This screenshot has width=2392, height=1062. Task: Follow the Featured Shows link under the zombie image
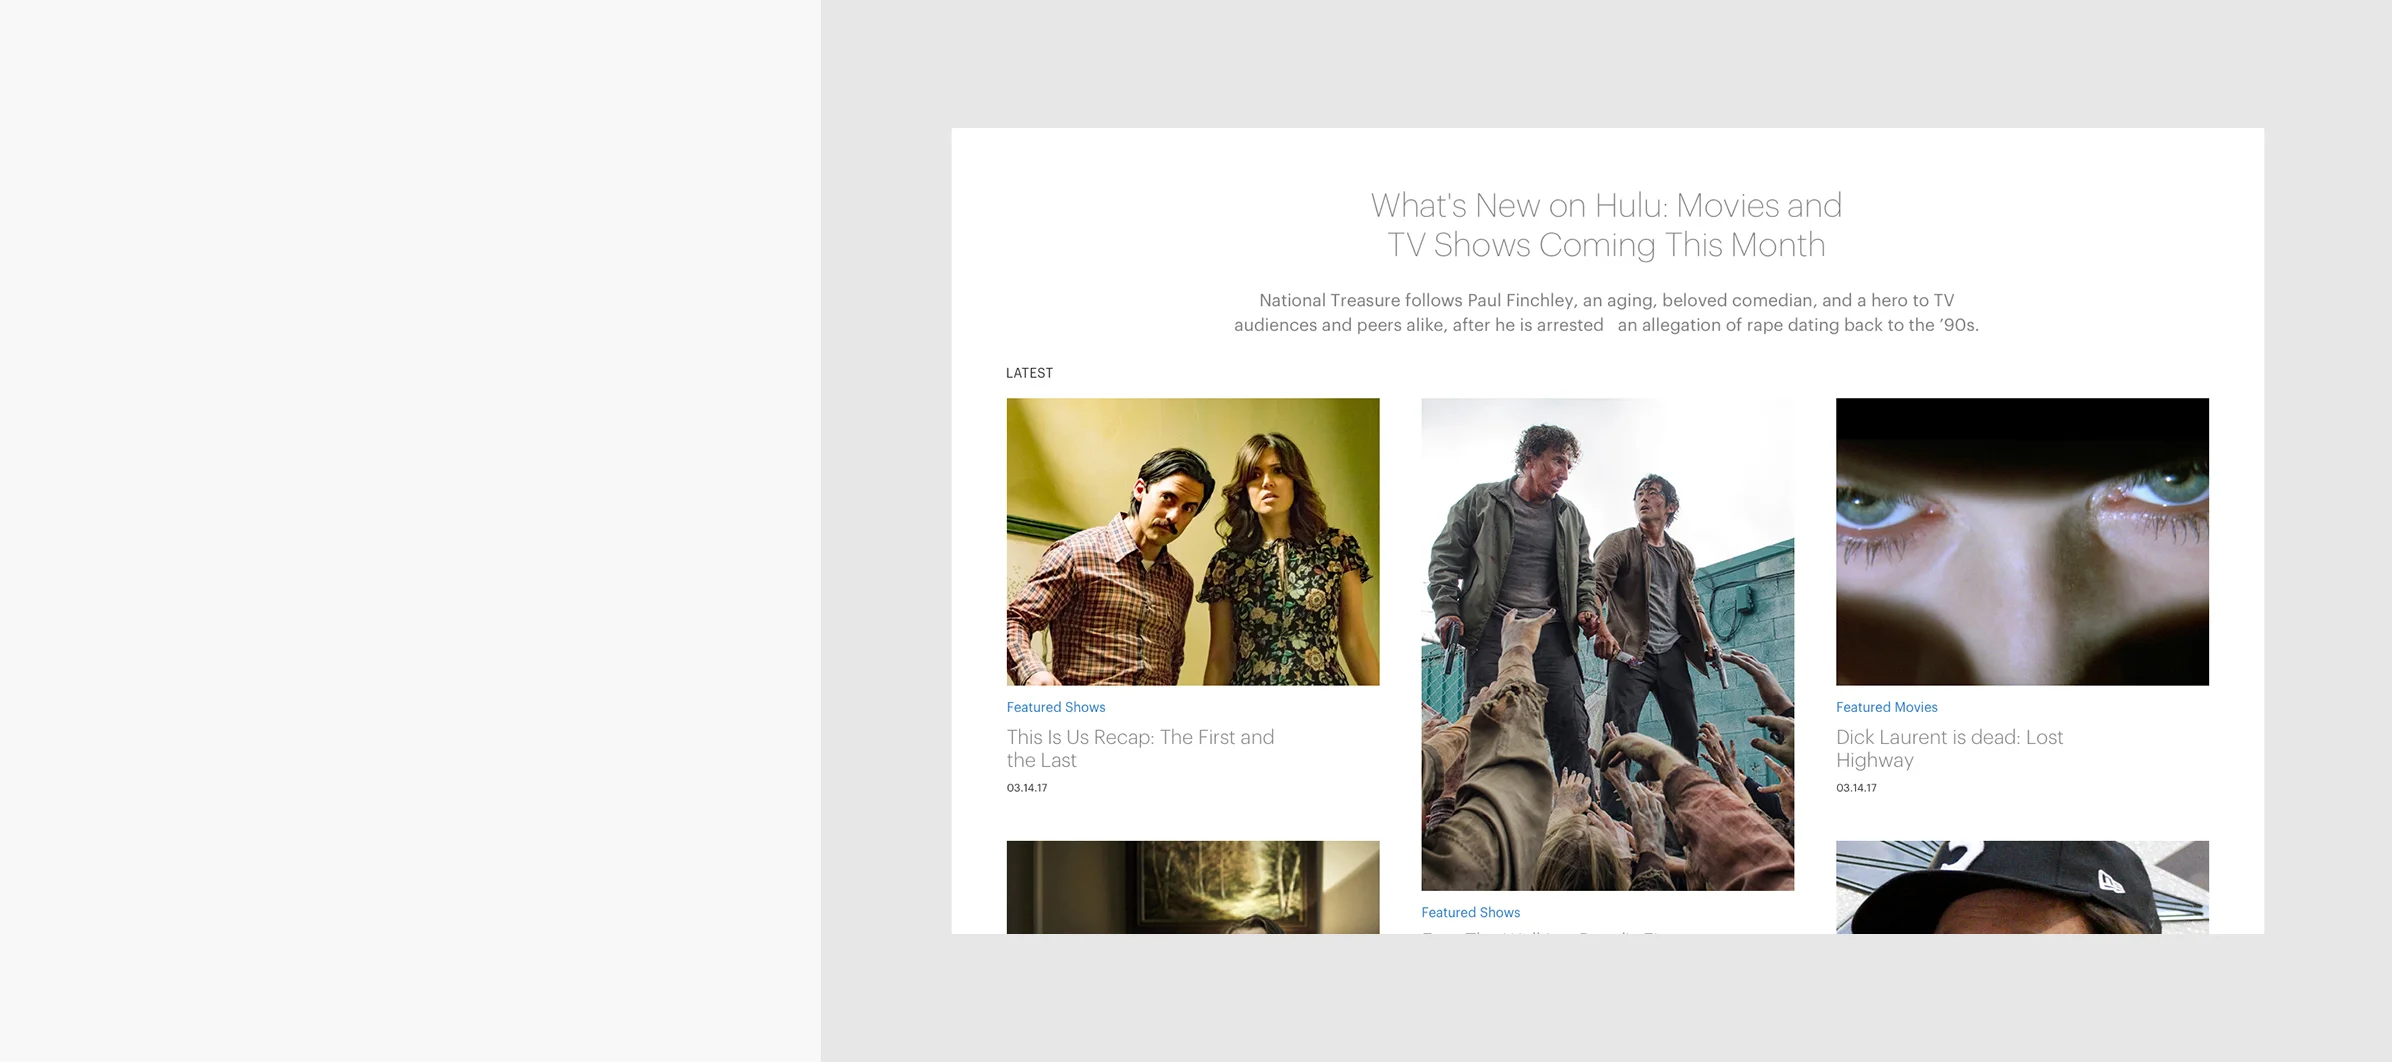[1470, 912]
